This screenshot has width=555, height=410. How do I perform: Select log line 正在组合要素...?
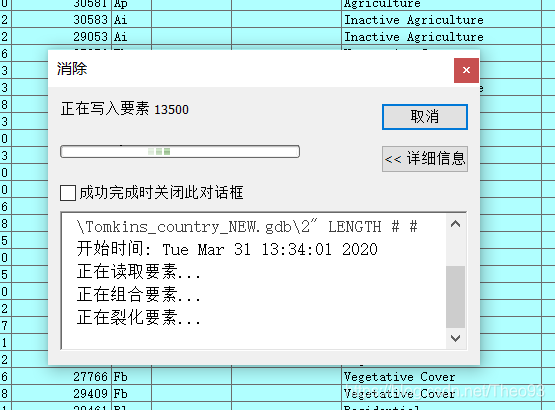[139, 295]
